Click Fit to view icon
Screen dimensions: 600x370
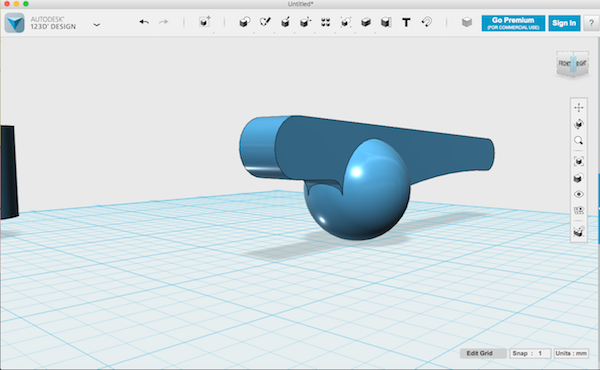tap(579, 161)
